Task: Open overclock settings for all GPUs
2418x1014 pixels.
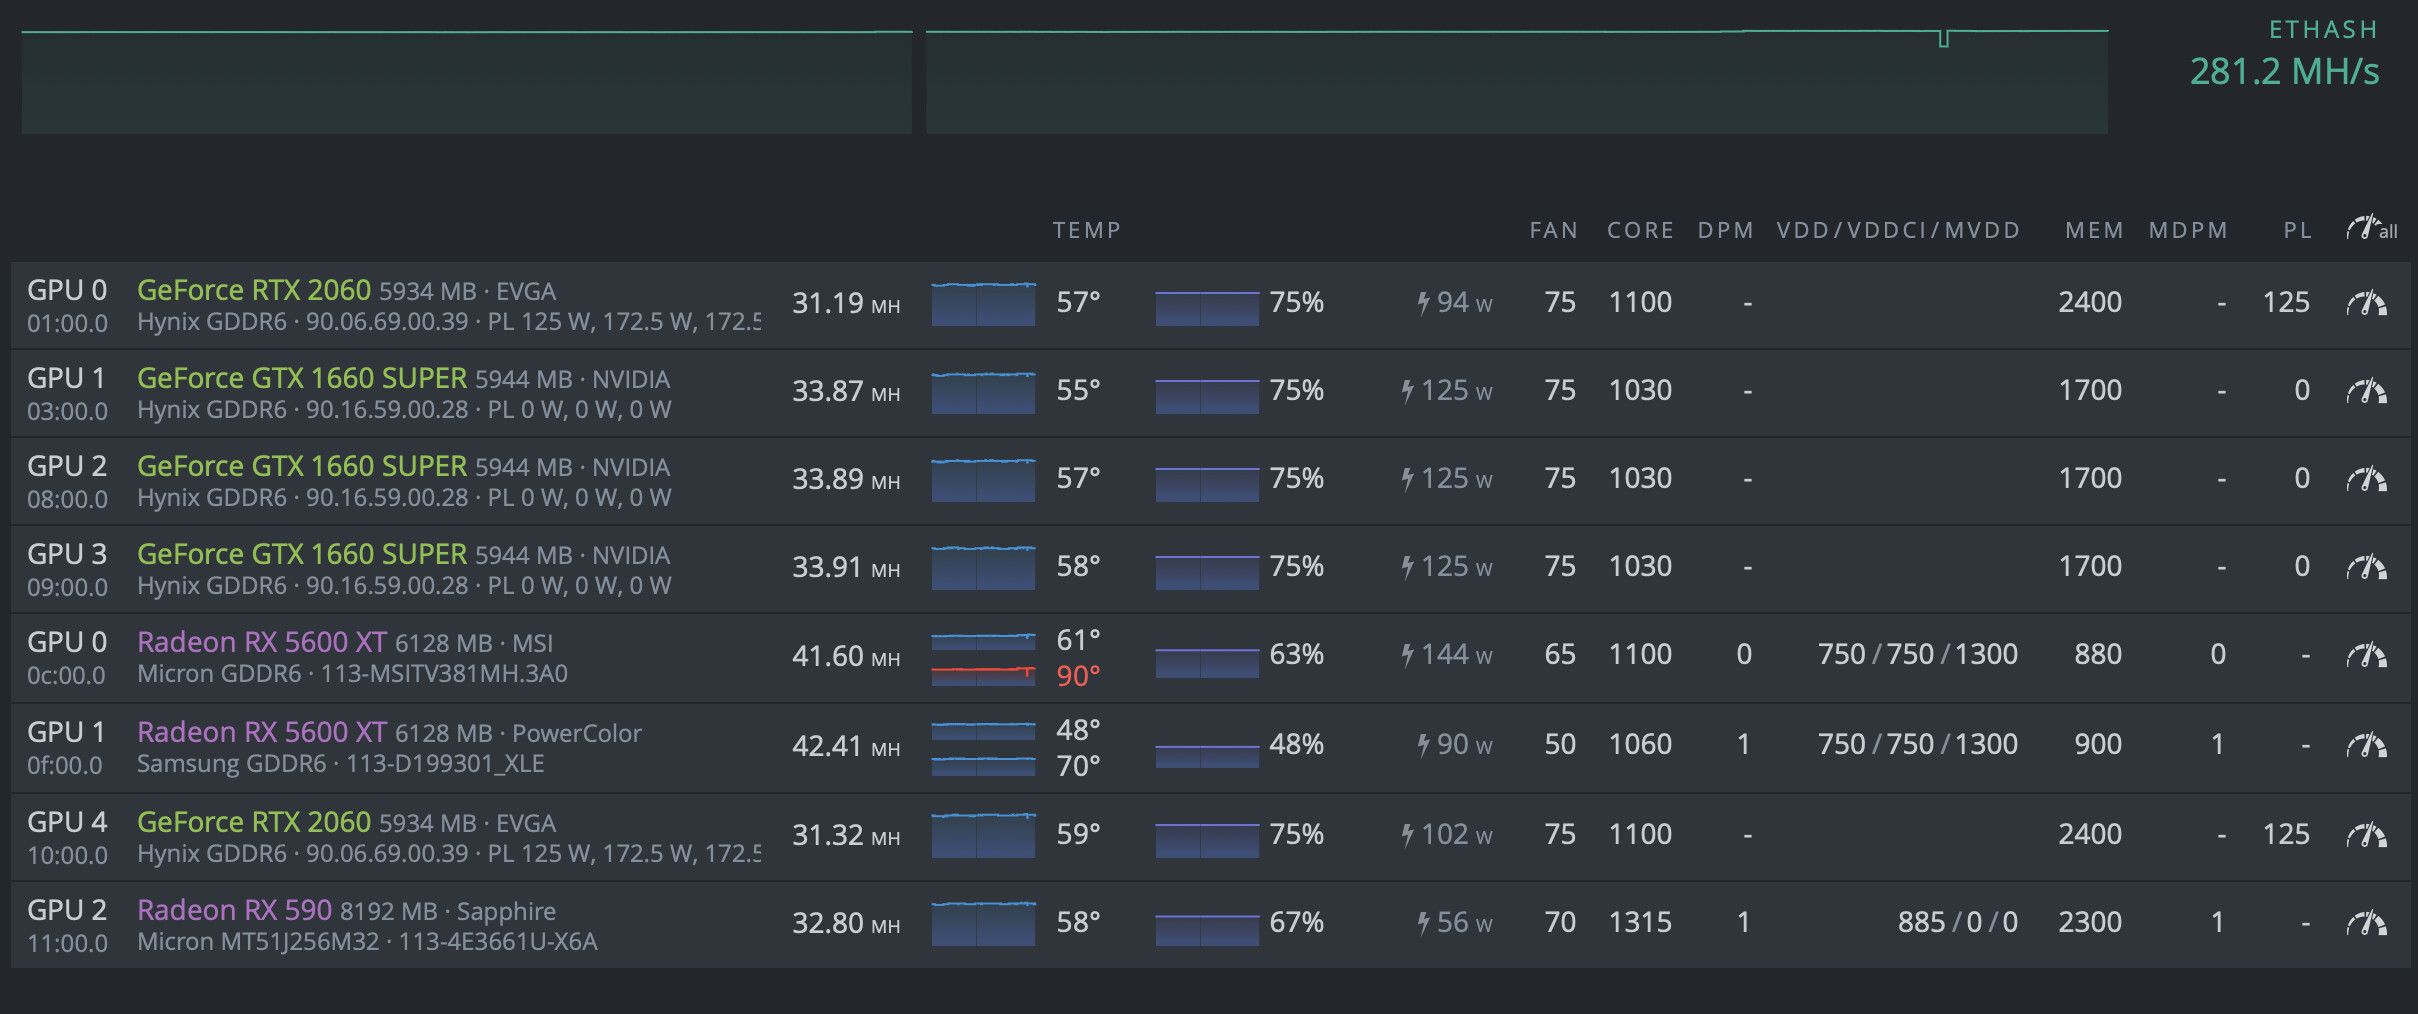Action: tap(2370, 229)
